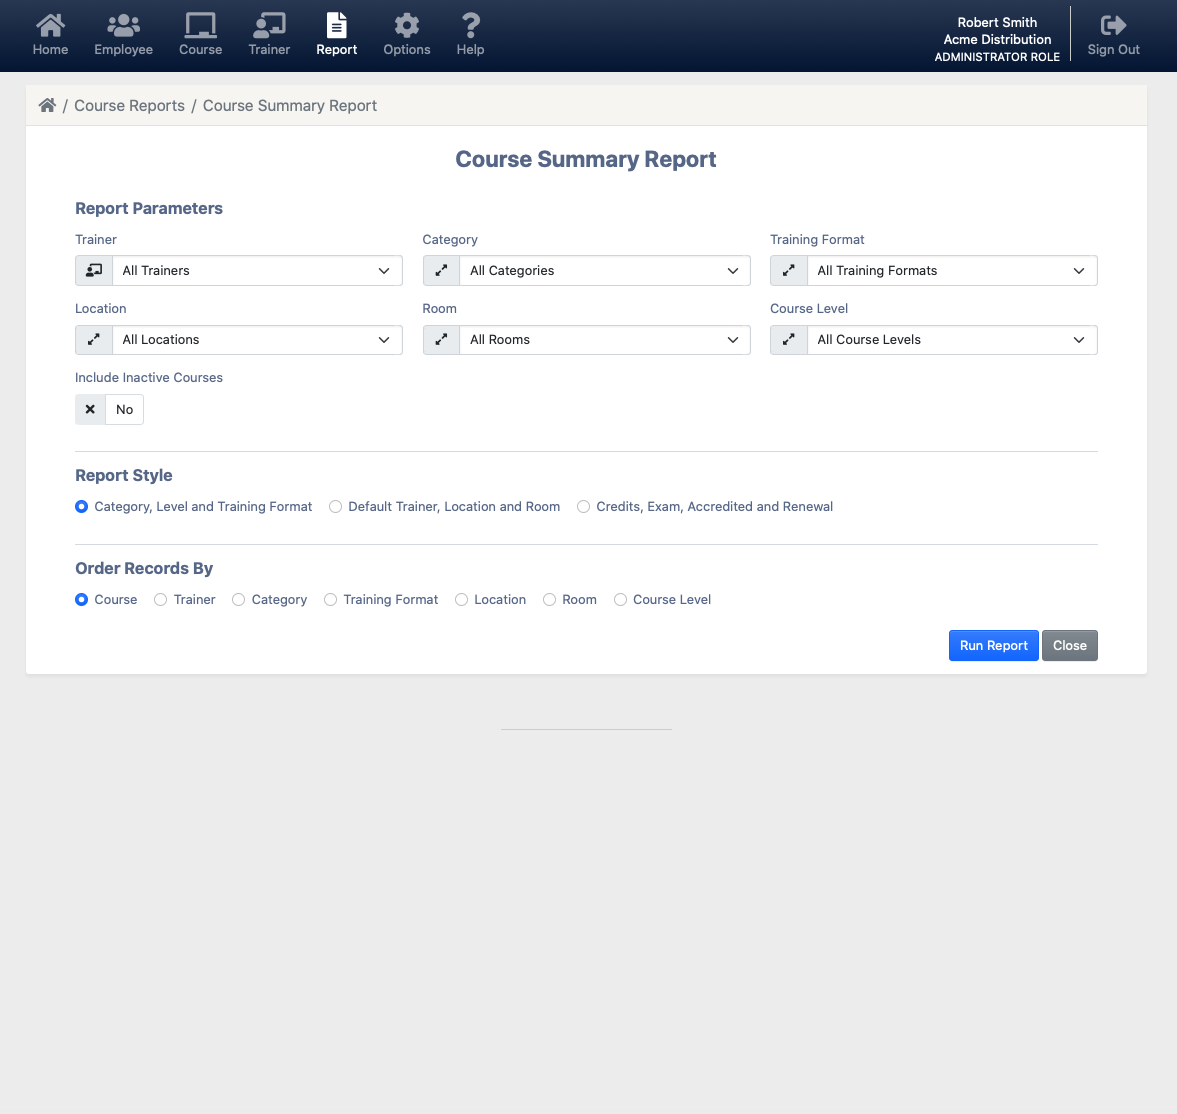Order records by Room
The height and width of the screenshot is (1114, 1177).
click(549, 600)
